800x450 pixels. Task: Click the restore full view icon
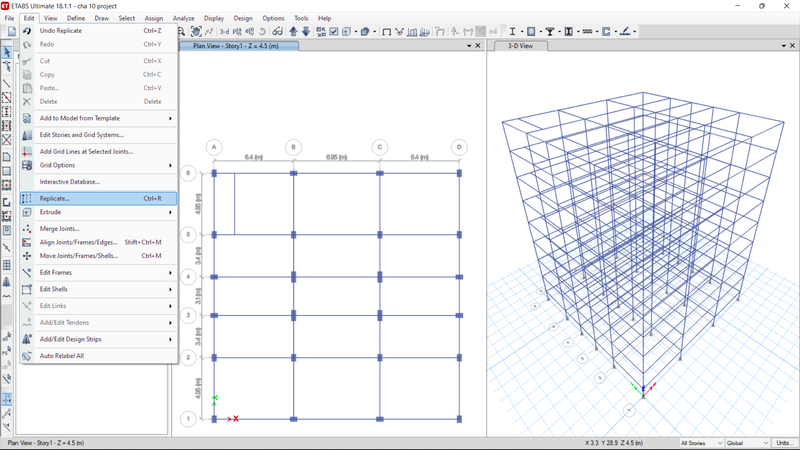[196, 32]
